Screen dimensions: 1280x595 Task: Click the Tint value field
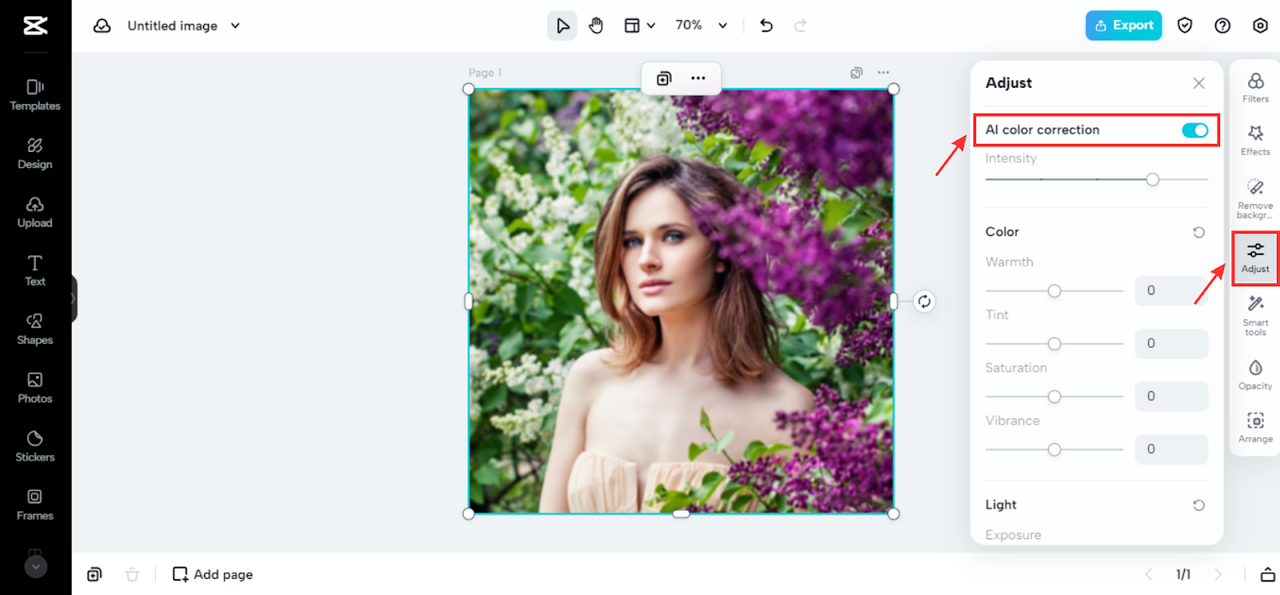click(1171, 343)
